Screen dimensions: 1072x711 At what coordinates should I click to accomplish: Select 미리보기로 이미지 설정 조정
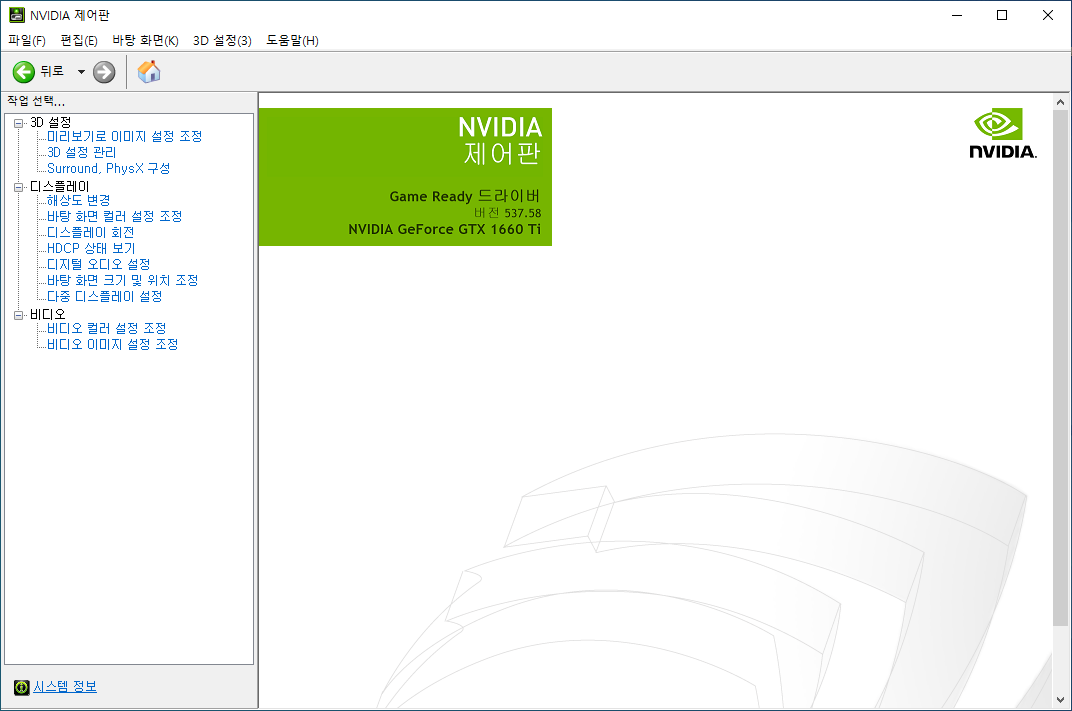coord(124,136)
